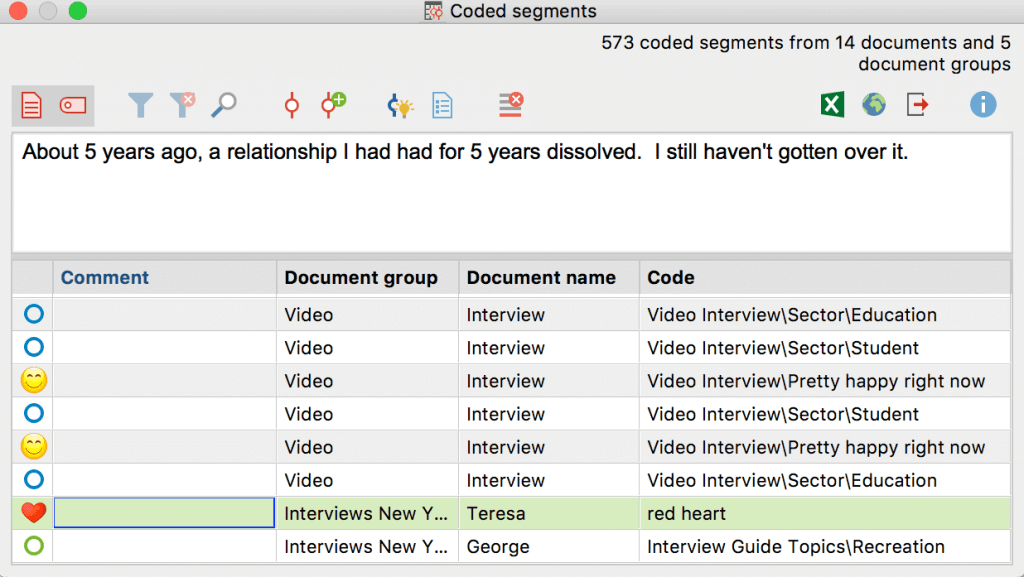The width and height of the screenshot is (1024, 577).
Task: Click the upper smiley emoticon icon
Action: pyautogui.click(x=33, y=381)
